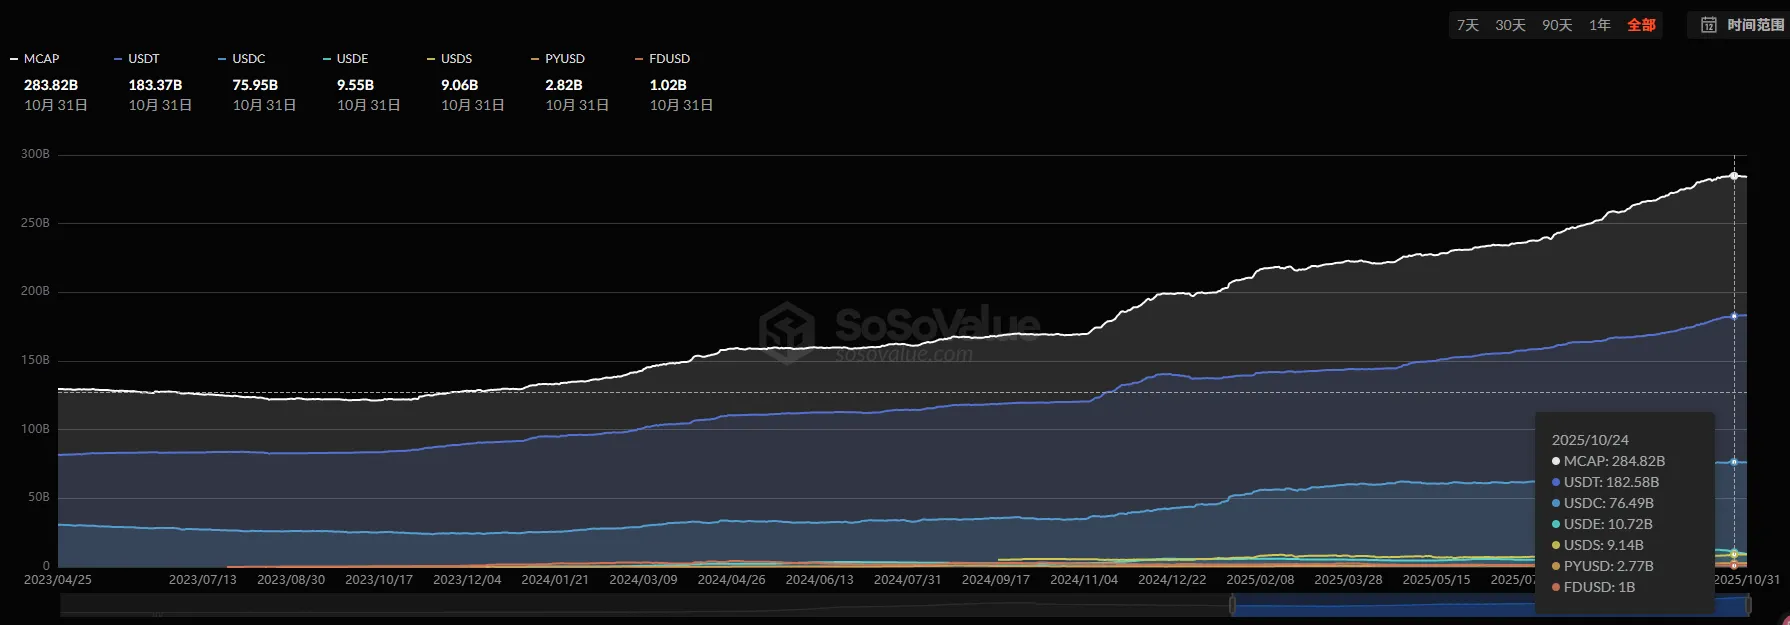Click the calendar icon beside 时间范围
The height and width of the screenshot is (625, 1790).
pos(1709,25)
